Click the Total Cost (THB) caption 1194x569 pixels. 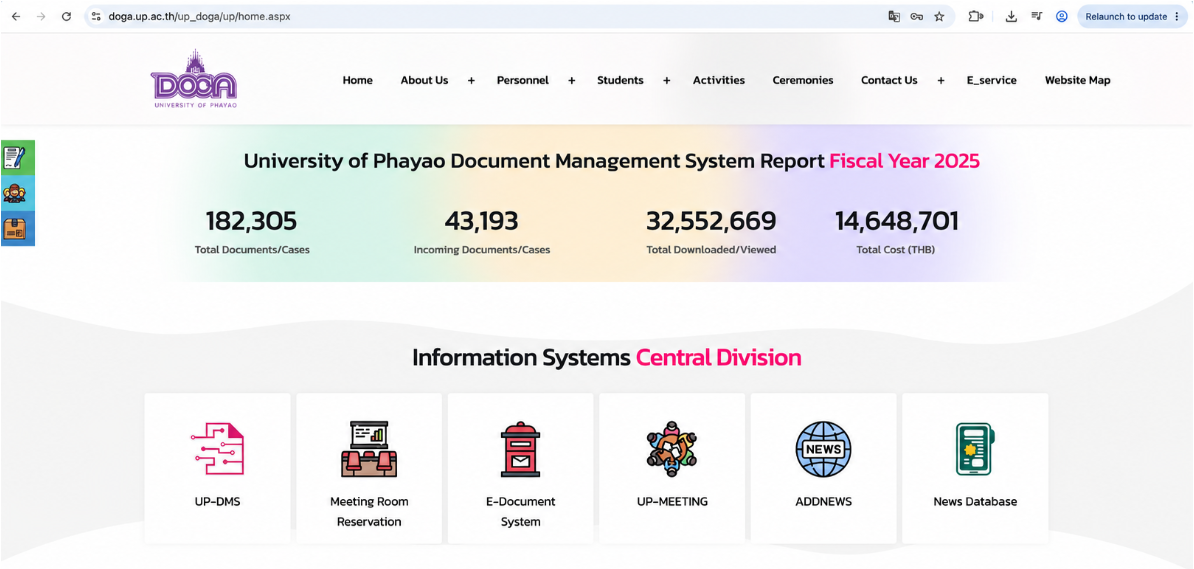(897, 249)
